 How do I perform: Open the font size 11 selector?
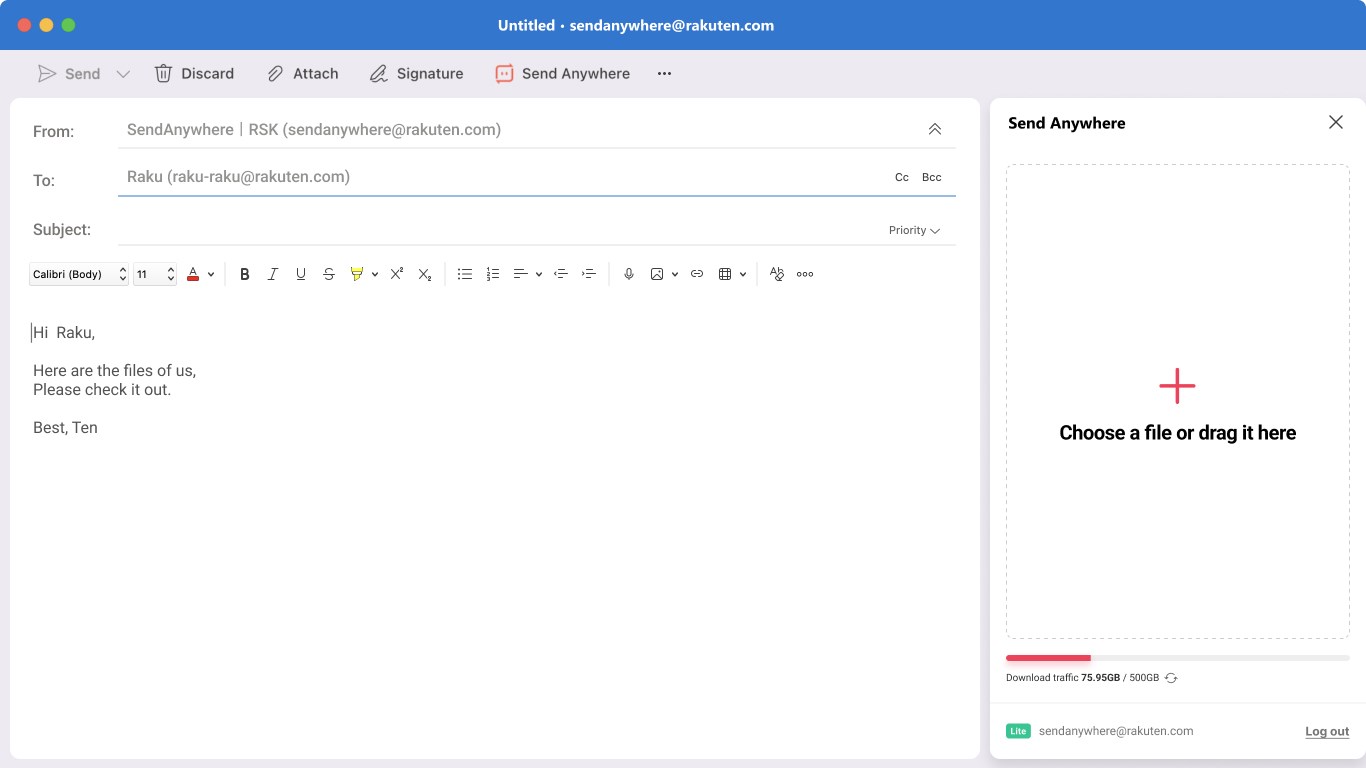point(155,274)
